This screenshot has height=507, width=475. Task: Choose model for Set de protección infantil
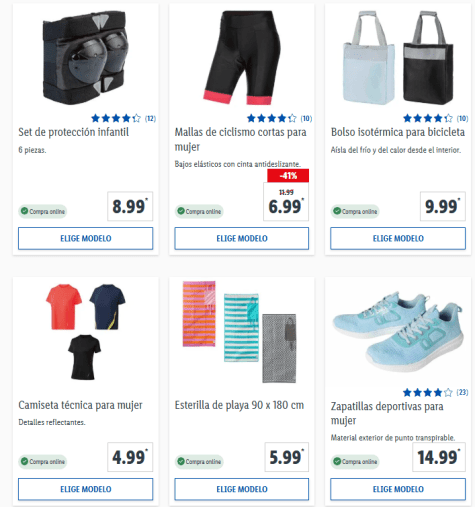pyautogui.click(x=86, y=238)
